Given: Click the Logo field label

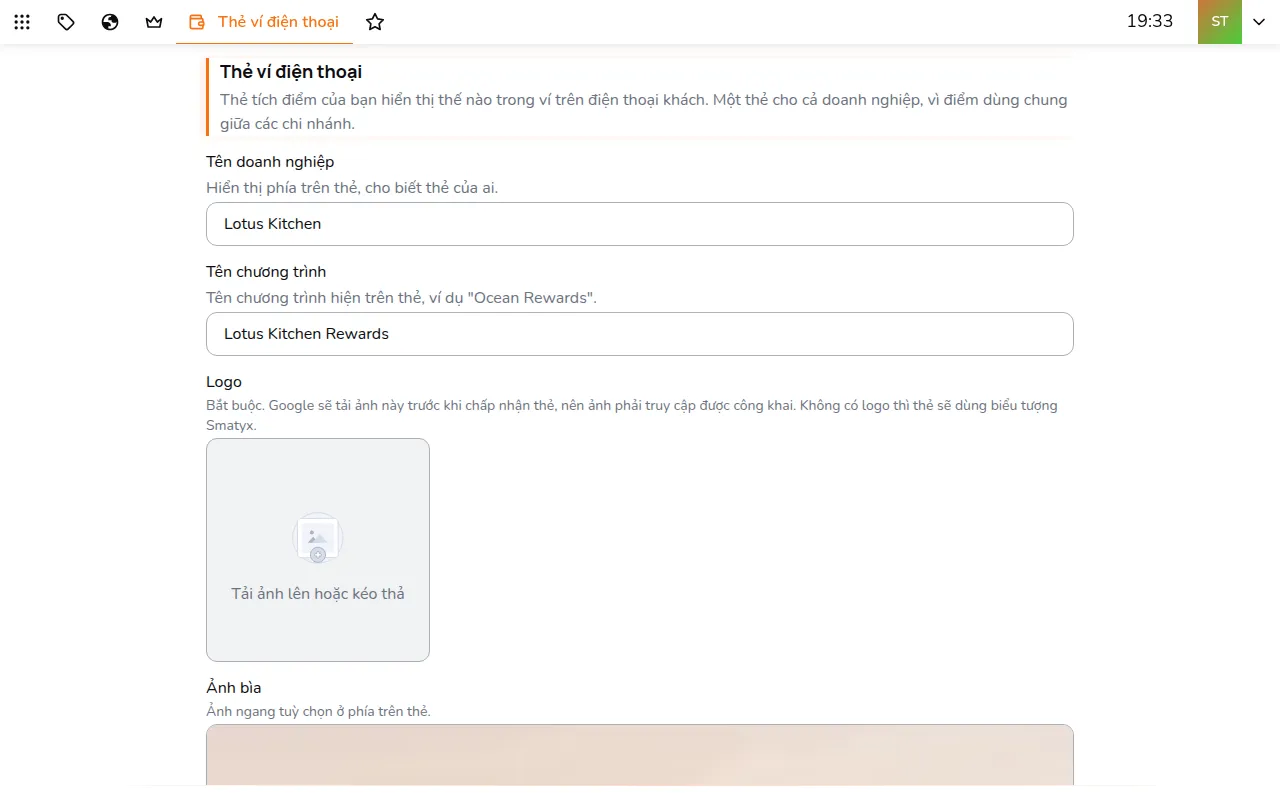Looking at the screenshot, I should [x=224, y=382].
